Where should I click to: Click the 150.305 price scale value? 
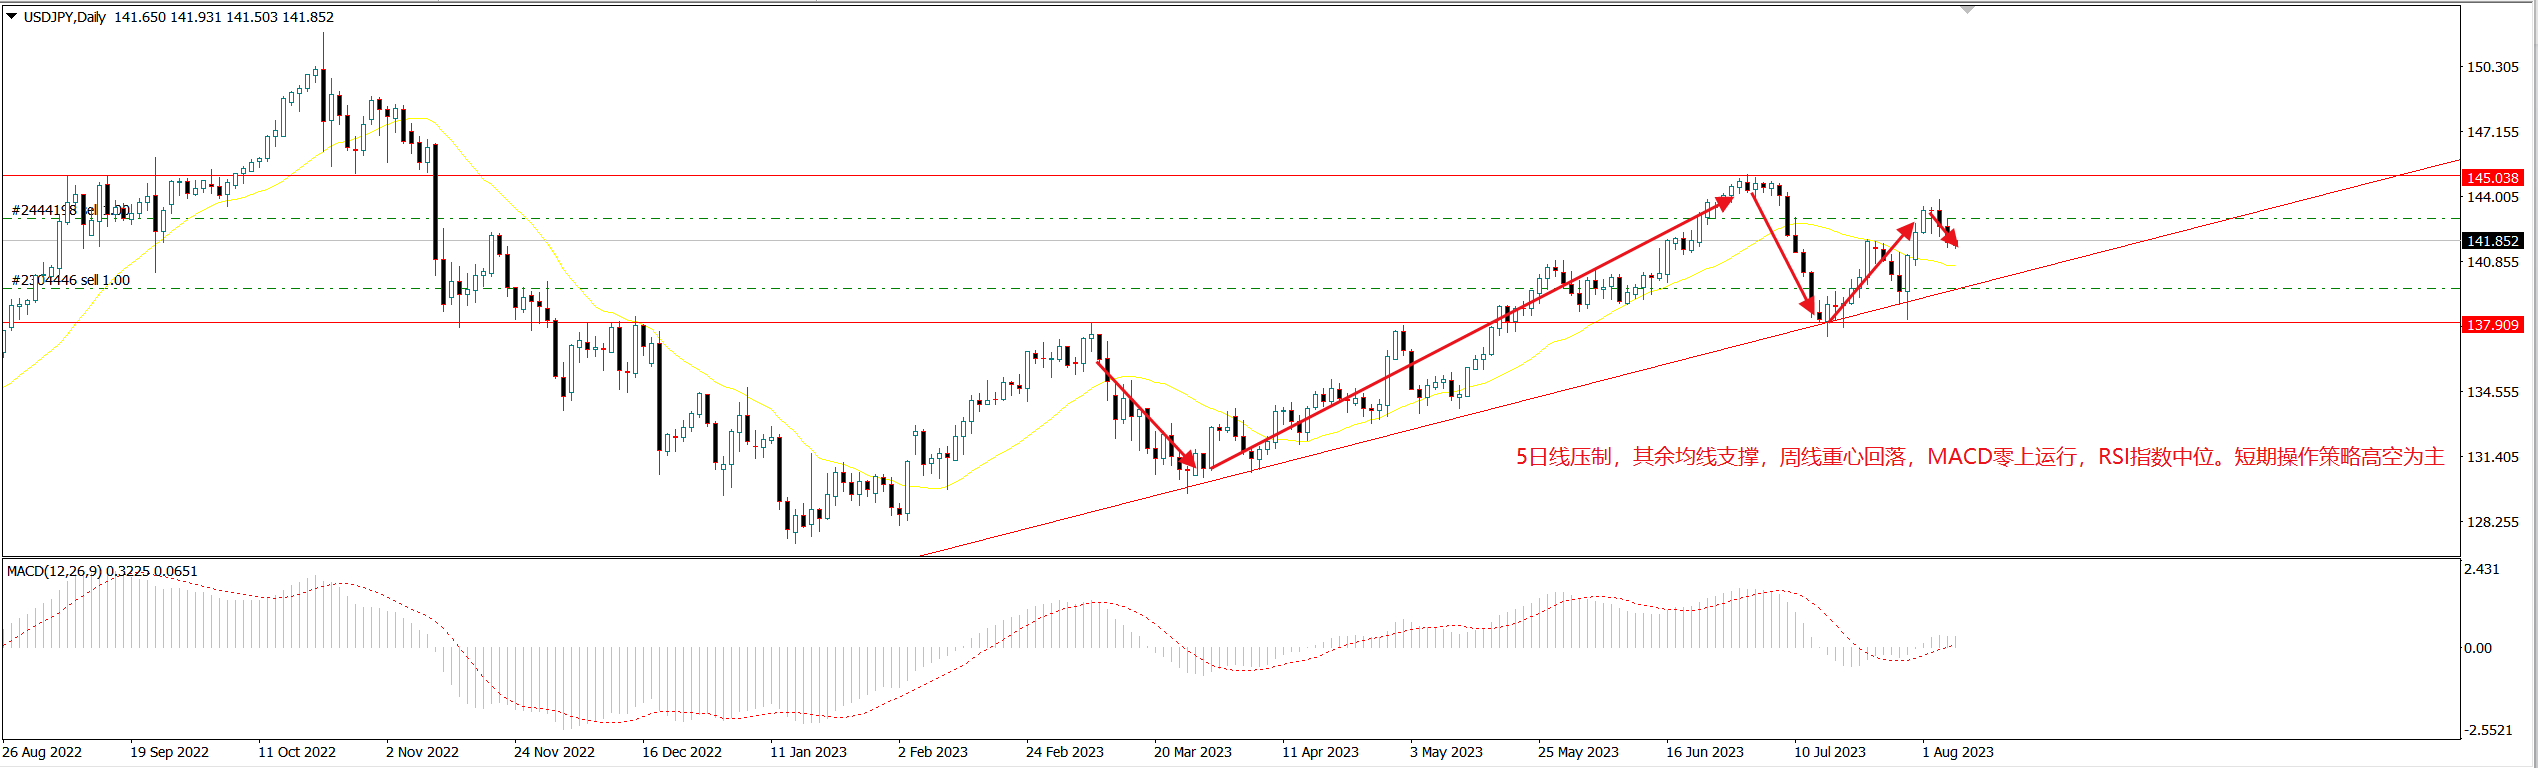[2492, 67]
